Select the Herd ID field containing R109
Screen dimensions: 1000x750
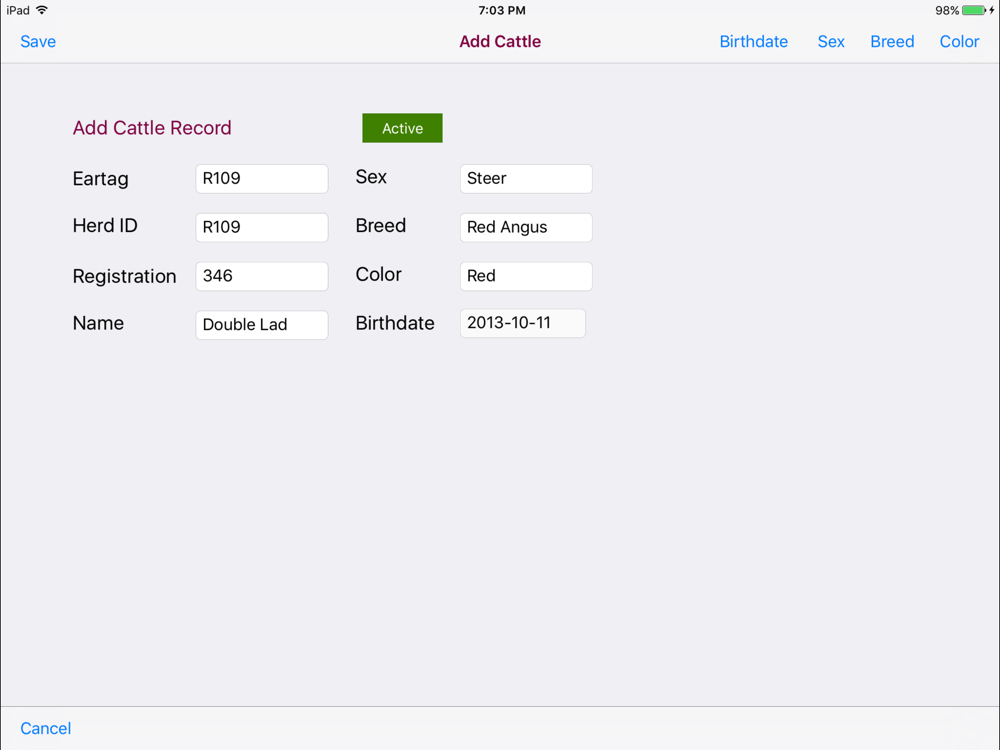pos(261,227)
